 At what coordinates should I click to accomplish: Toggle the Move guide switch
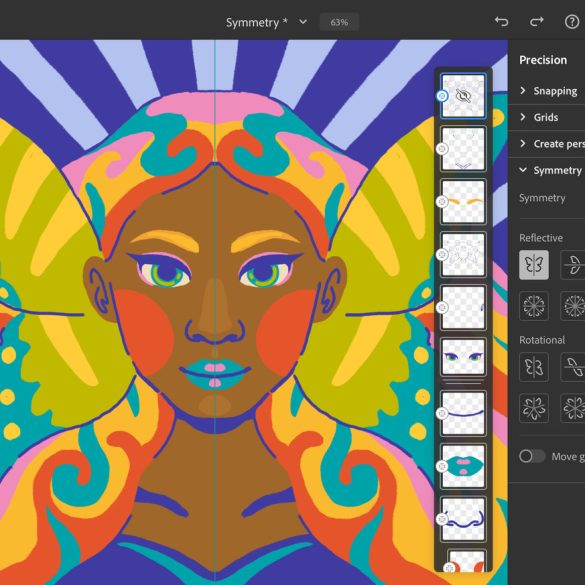coord(532,456)
